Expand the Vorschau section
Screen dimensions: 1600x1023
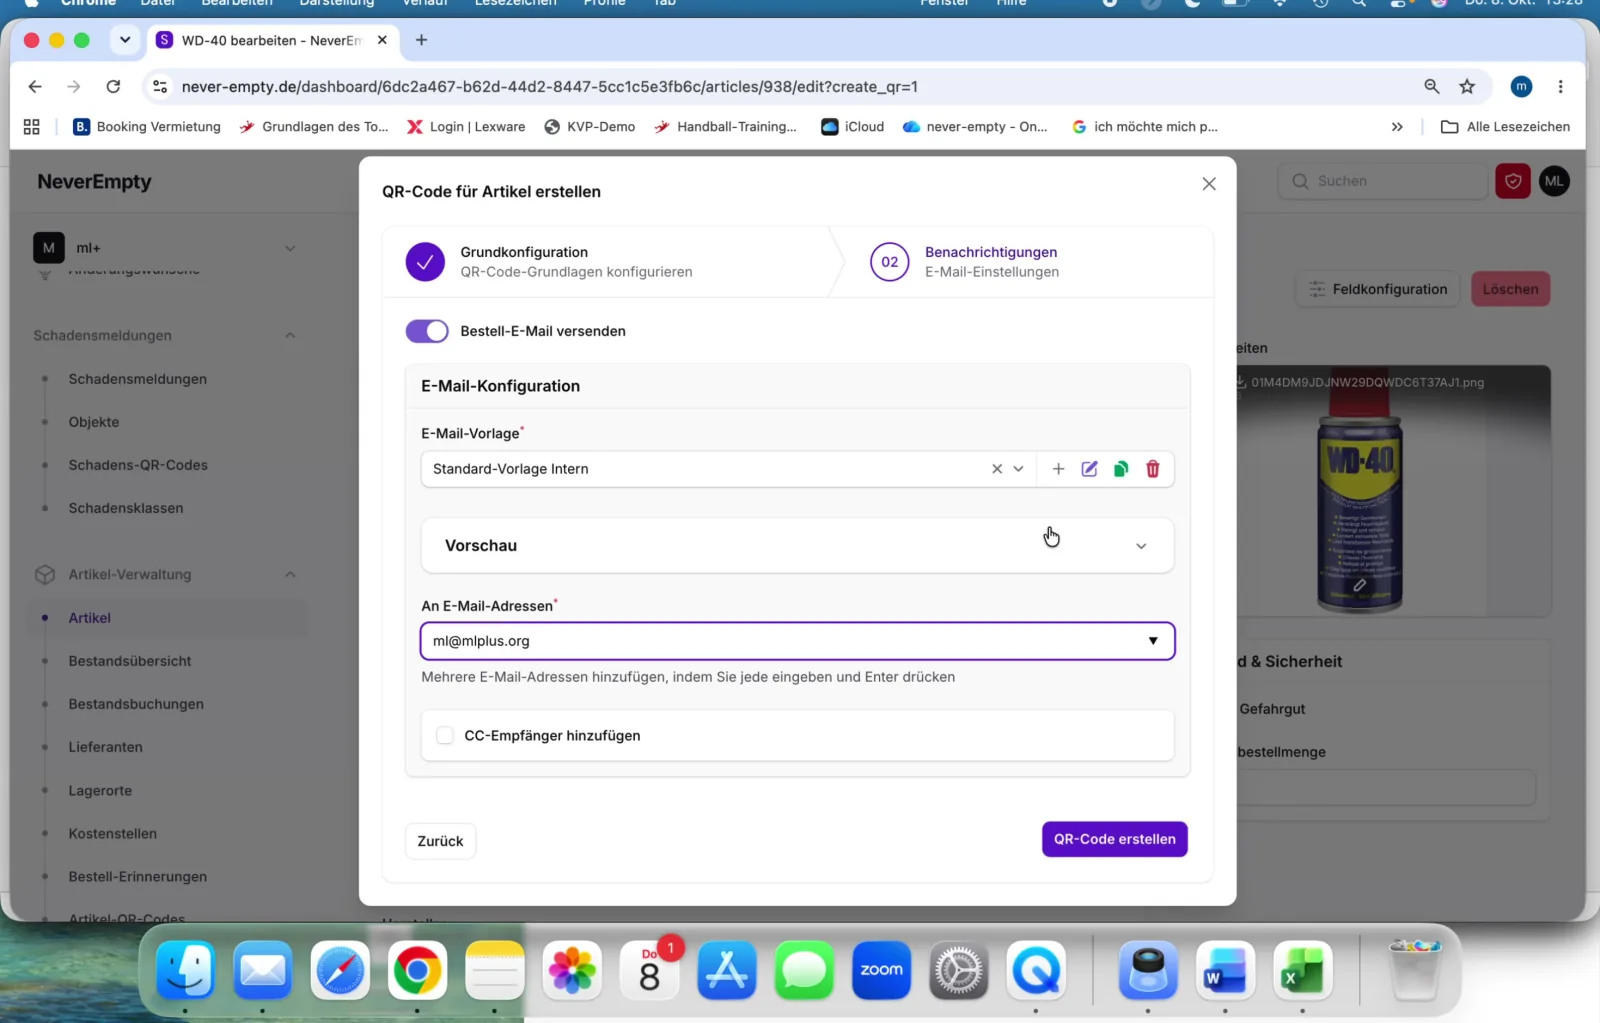click(x=797, y=546)
